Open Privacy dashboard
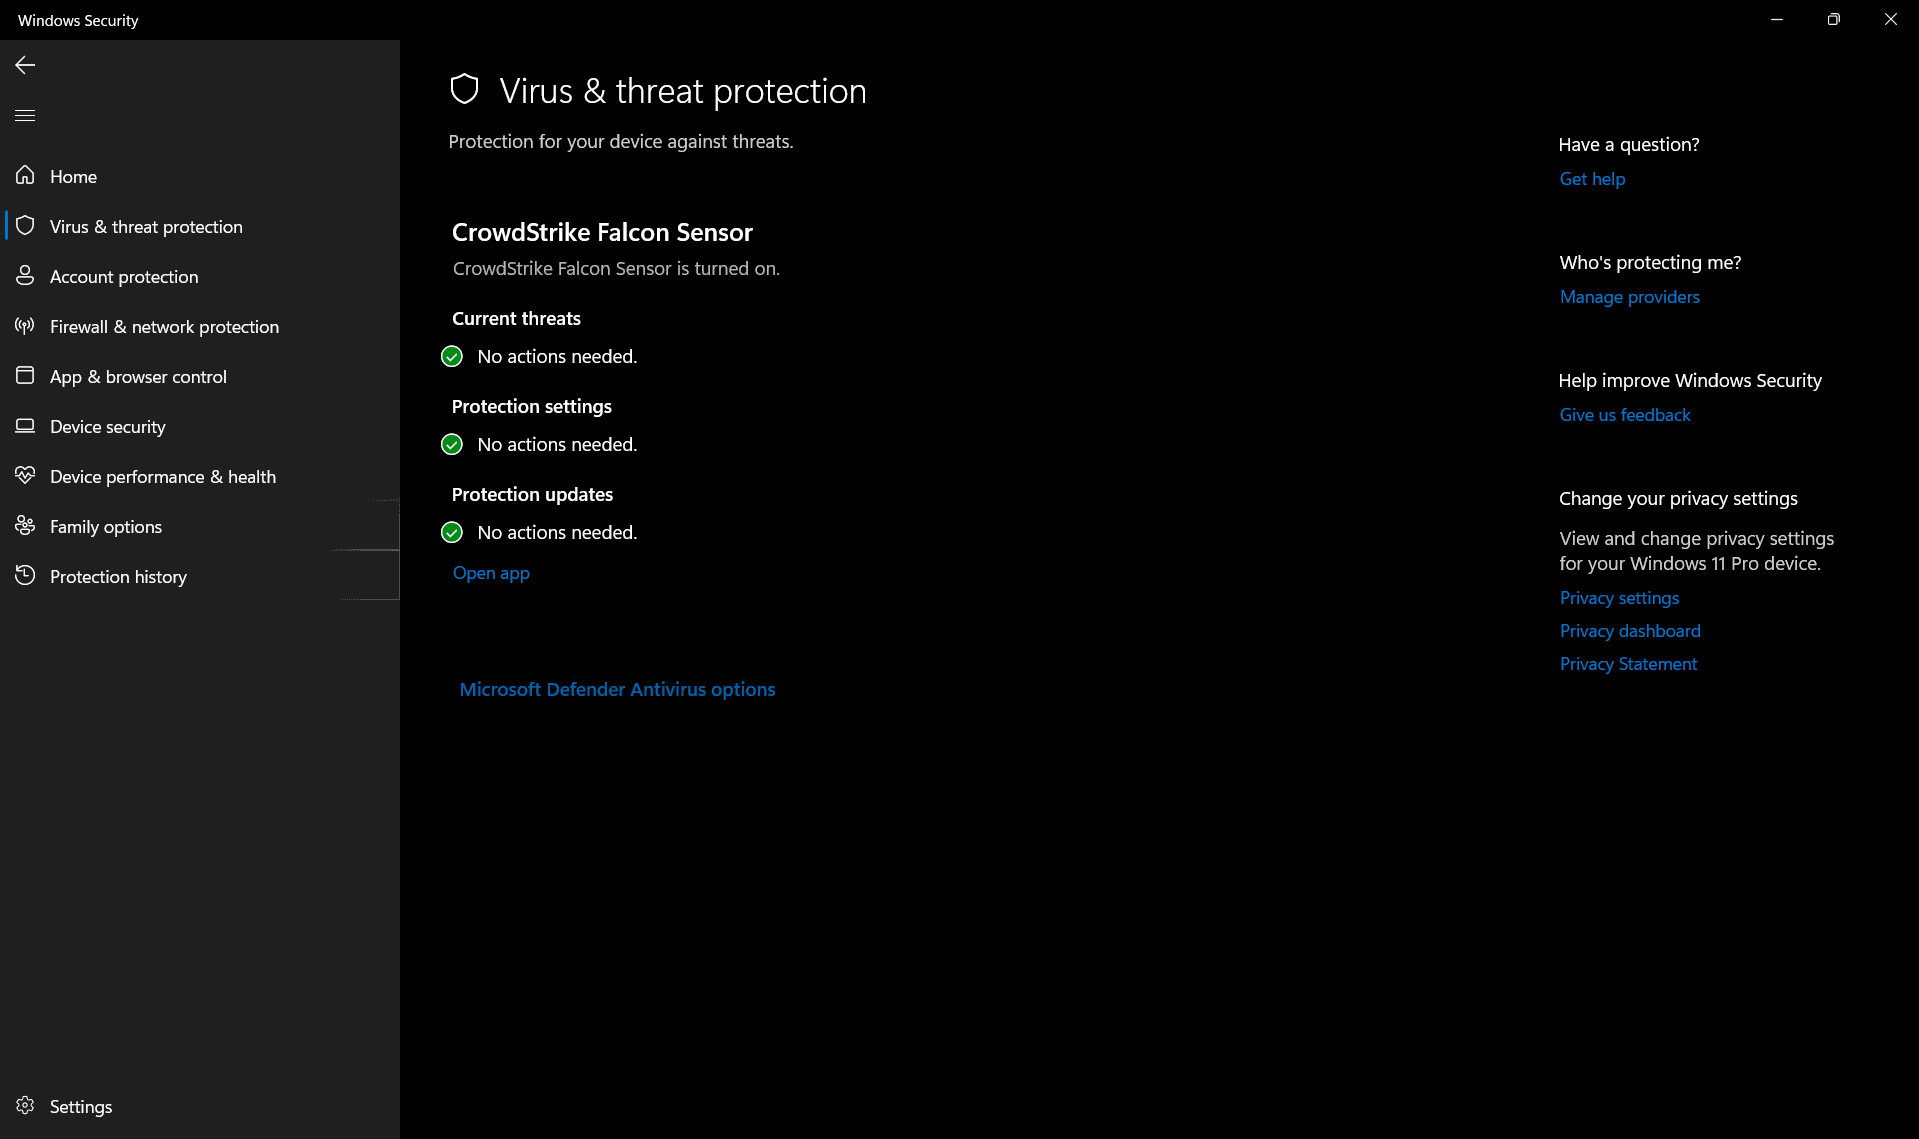Image resolution: width=1919 pixels, height=1139 pixels. coord(1629,631)
